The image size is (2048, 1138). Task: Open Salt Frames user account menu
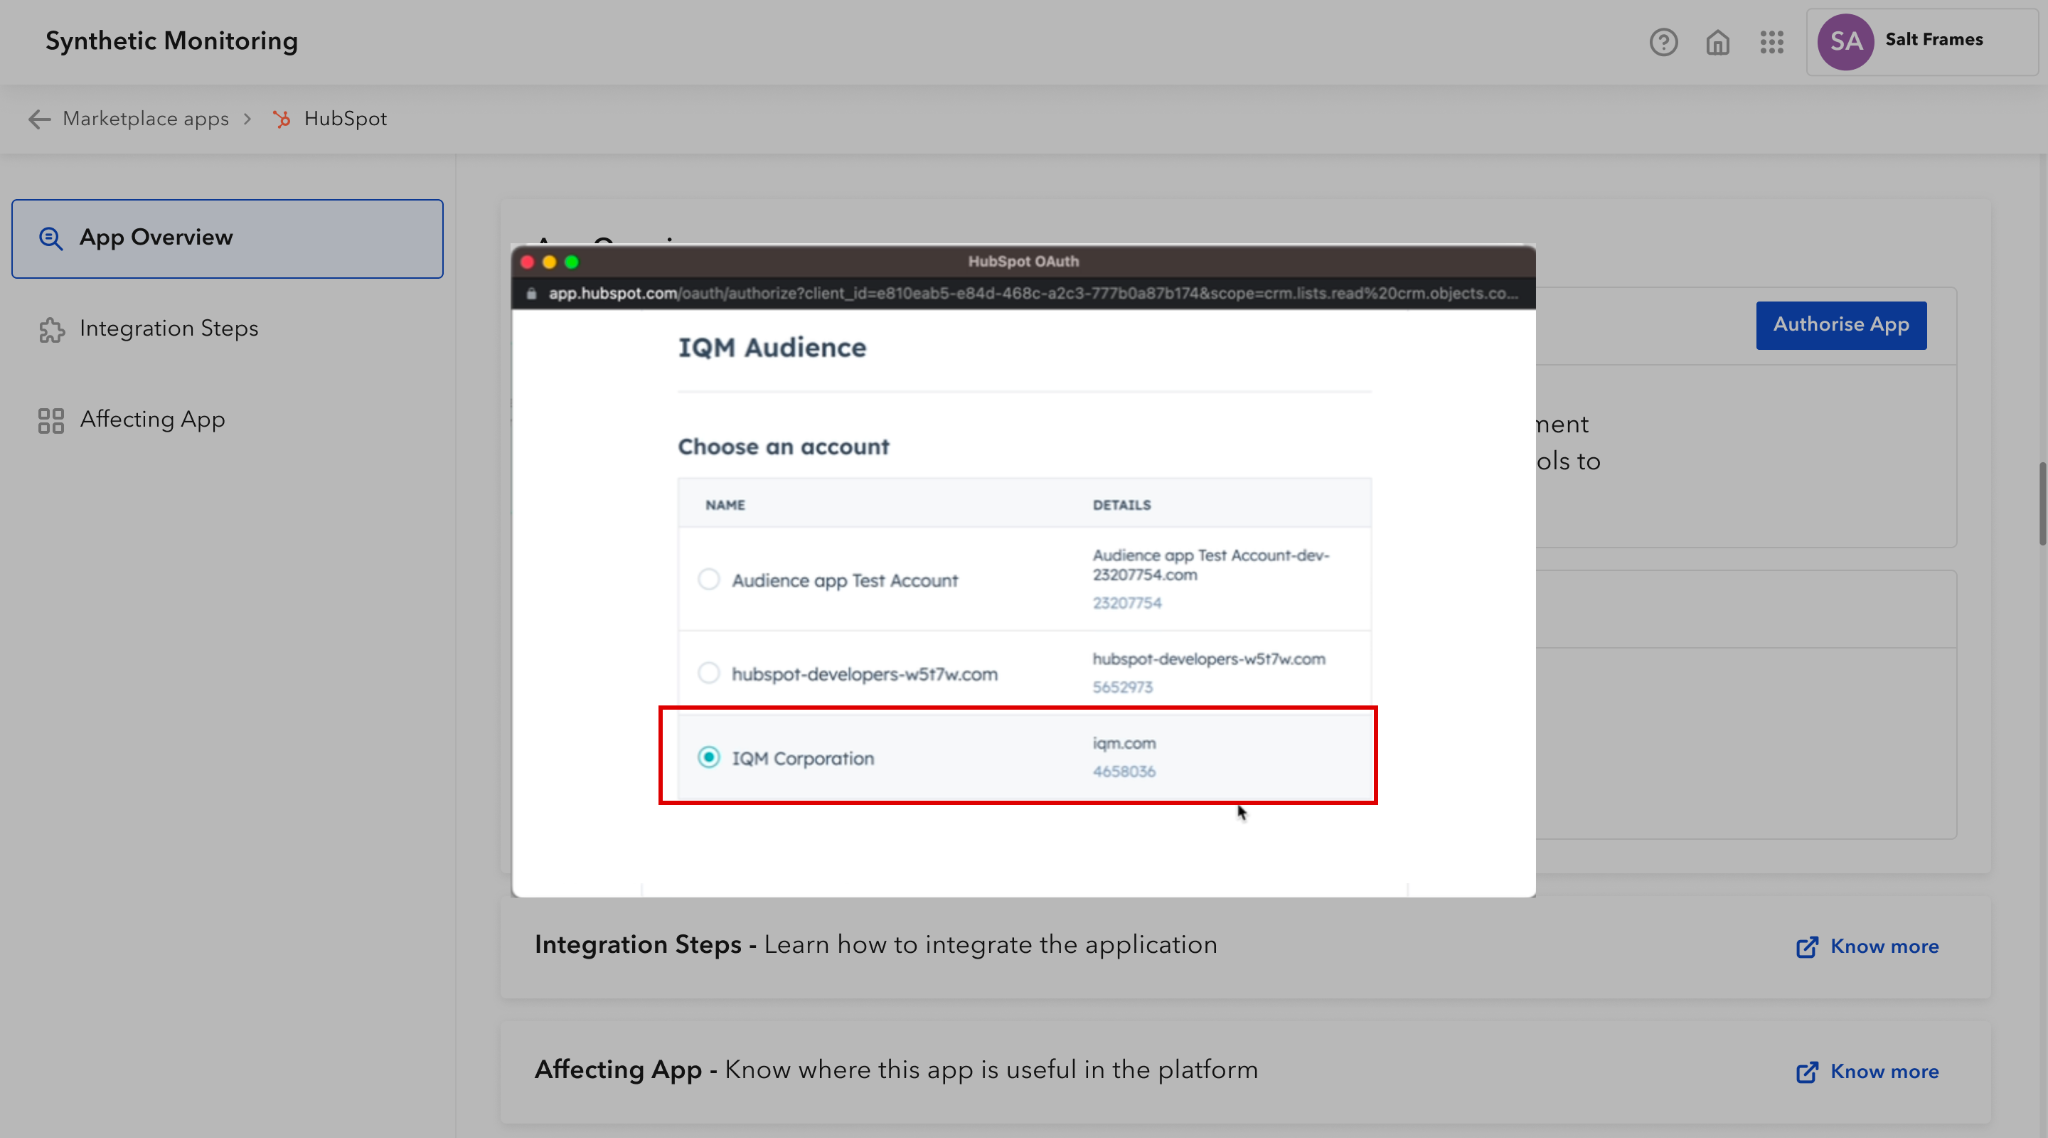coord(1920,41)
